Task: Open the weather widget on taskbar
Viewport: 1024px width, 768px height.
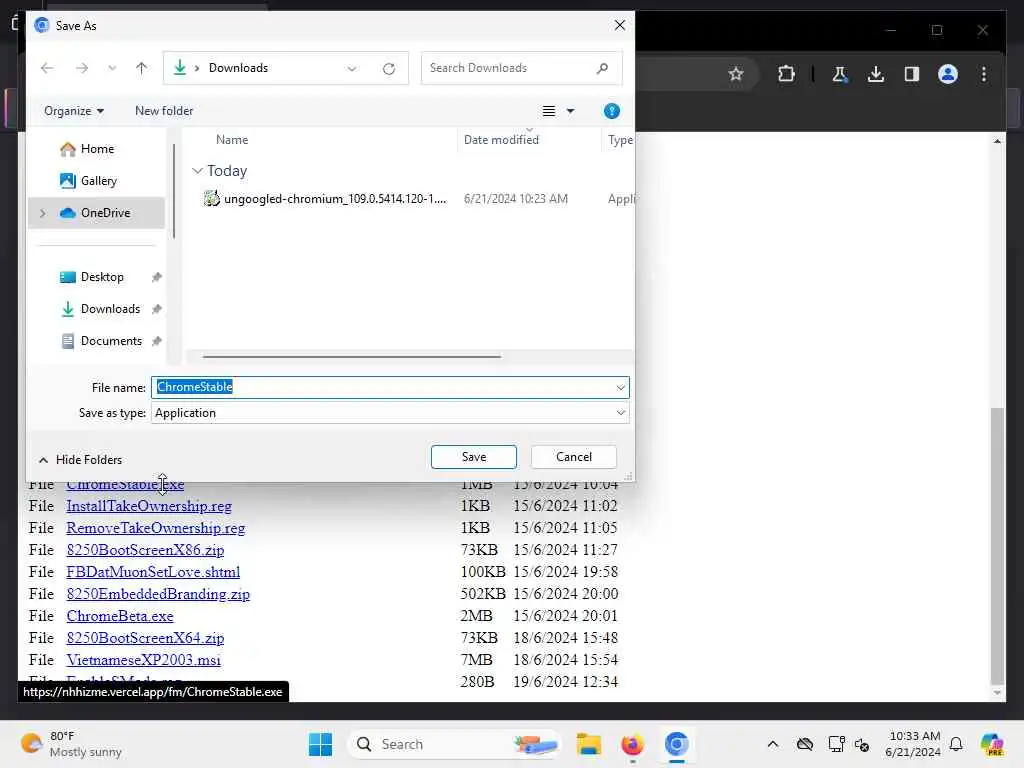Action: point(72,744)
